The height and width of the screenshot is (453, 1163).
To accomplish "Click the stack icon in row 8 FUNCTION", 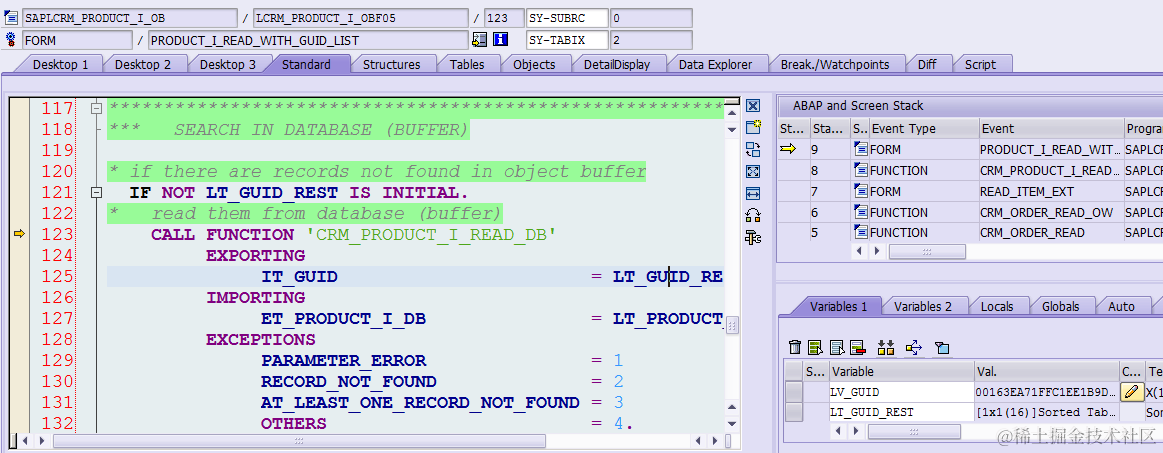I will (x=860, y=170).
